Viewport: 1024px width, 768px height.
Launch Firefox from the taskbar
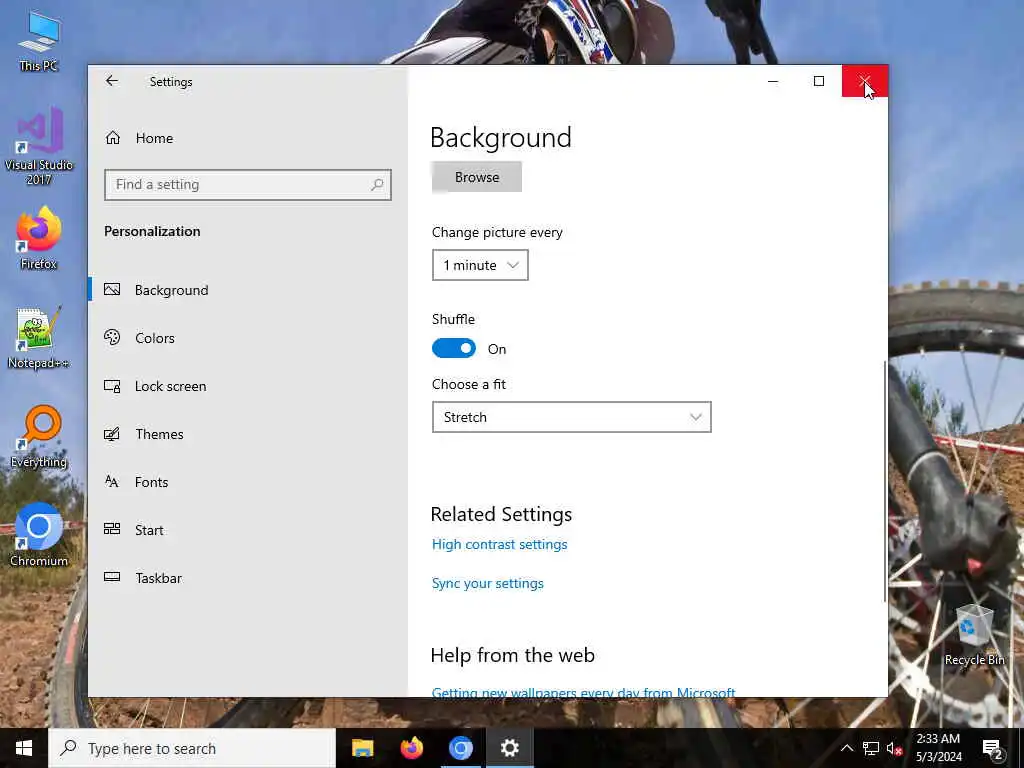pos(411,748)
